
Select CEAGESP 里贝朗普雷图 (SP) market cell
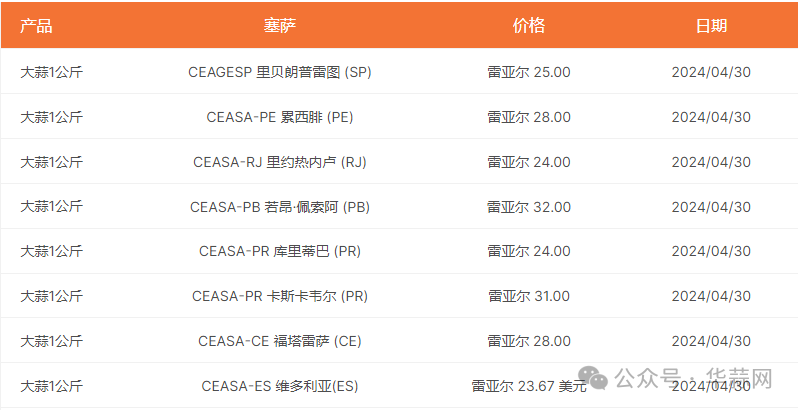pos(280,72)
